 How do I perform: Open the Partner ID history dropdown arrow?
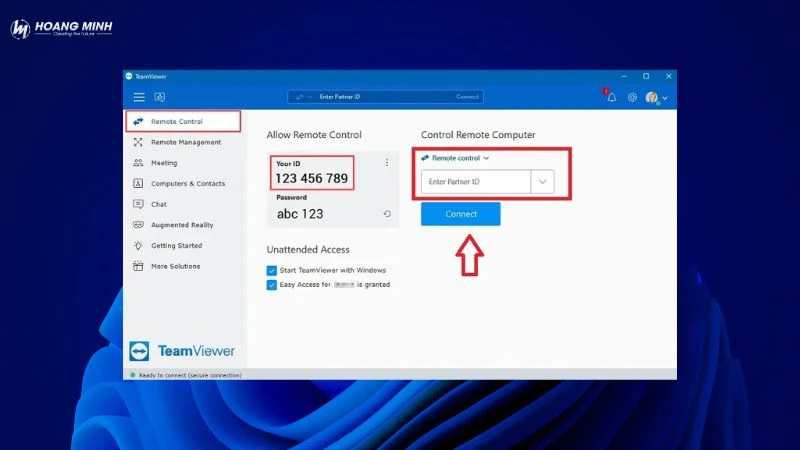click(x=542, y=182)
